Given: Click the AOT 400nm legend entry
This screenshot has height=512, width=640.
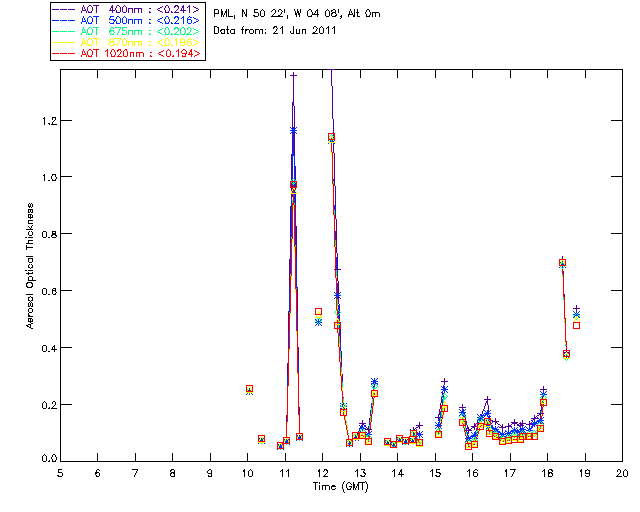Looking at the screenshot, I should pos(127,9).
